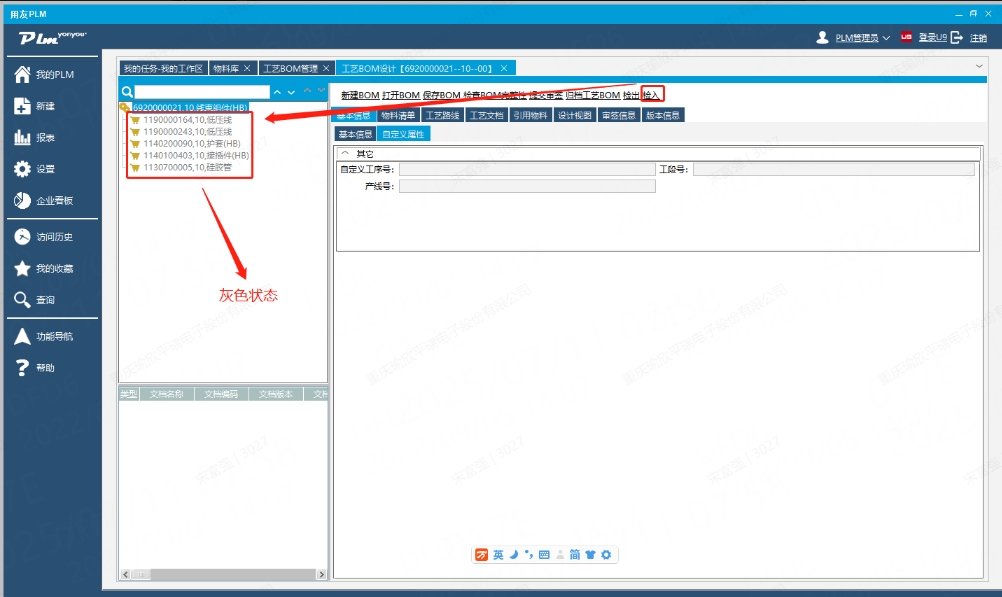
Task: Click the 工段号 field
Action: [x=834, y=169]
